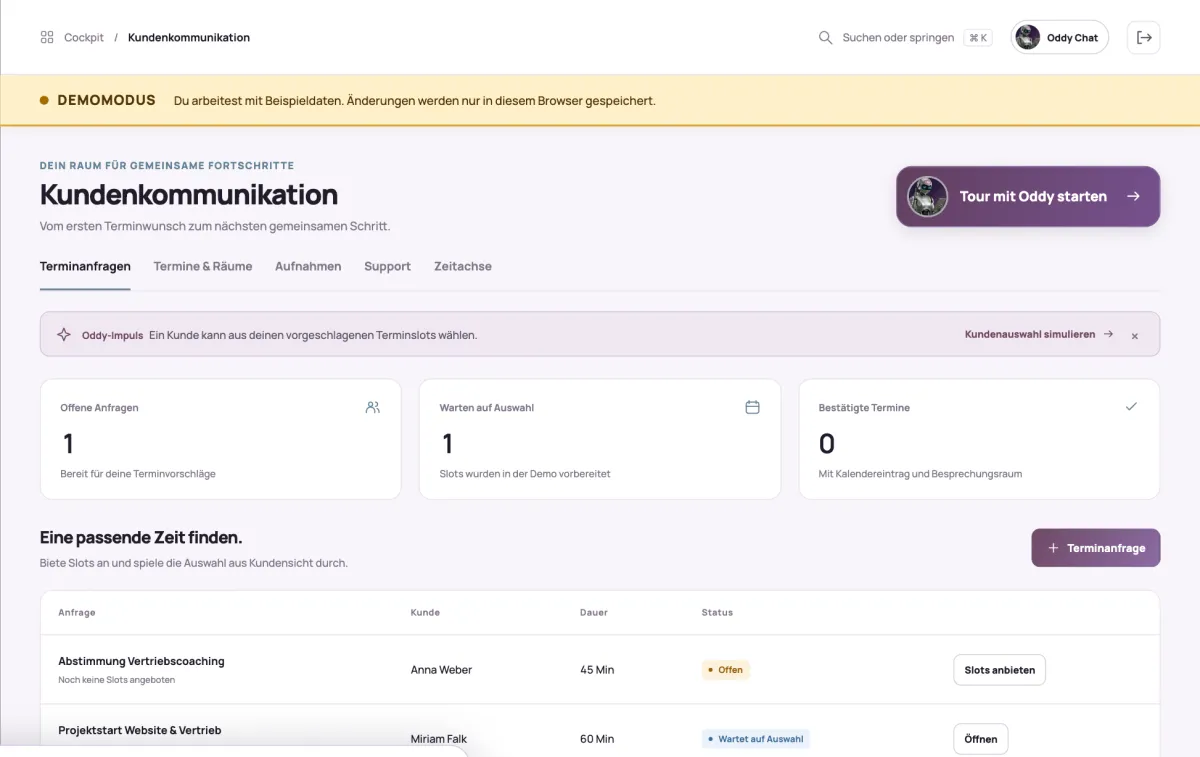Click the 'Wartet auf Auswahl' status badge
This screenshot has height=757, width=1200.
[x=755, y=739]
